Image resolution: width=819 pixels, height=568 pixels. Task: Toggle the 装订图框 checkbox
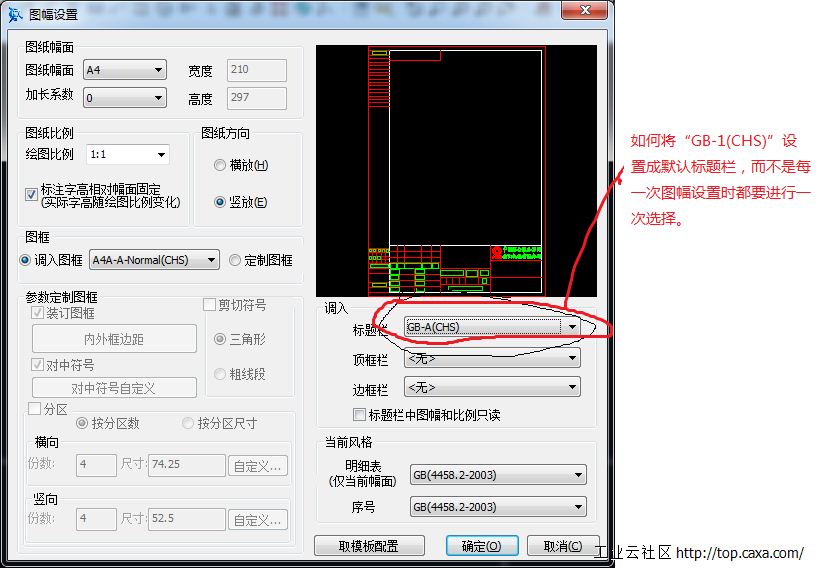[37, 312]
